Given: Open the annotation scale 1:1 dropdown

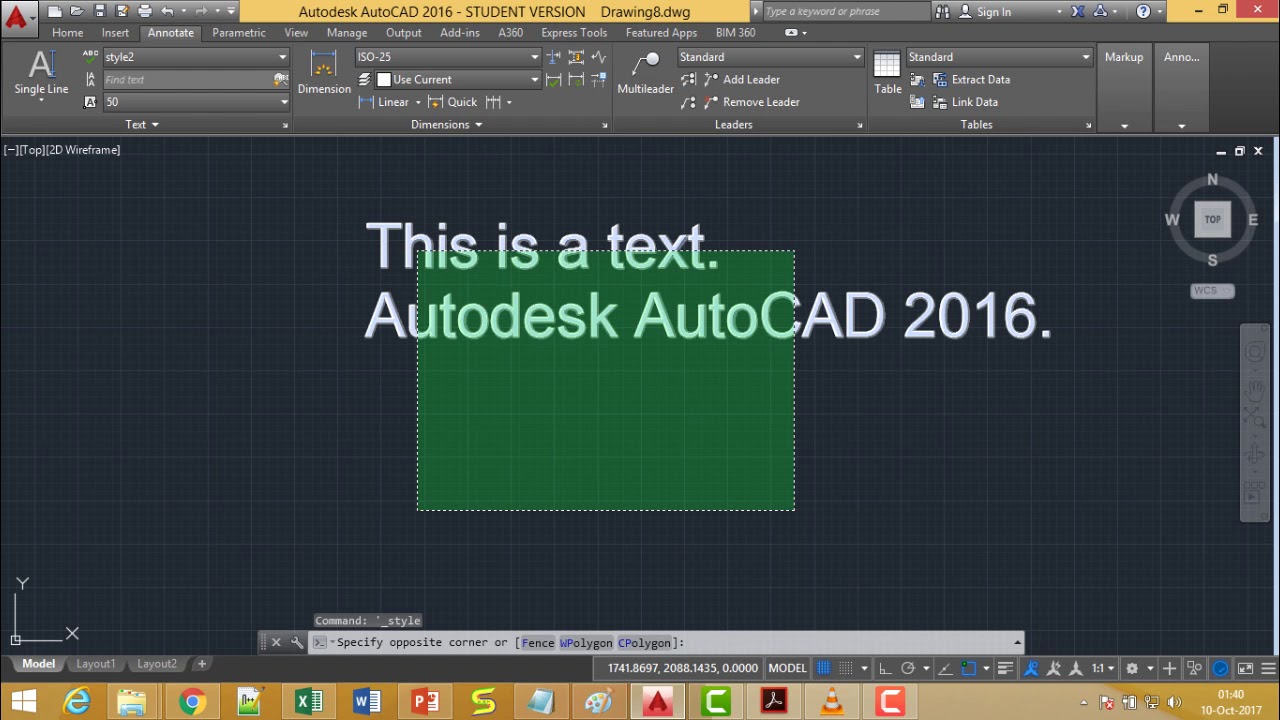Looking at the screenshot, I should 1103,668.
